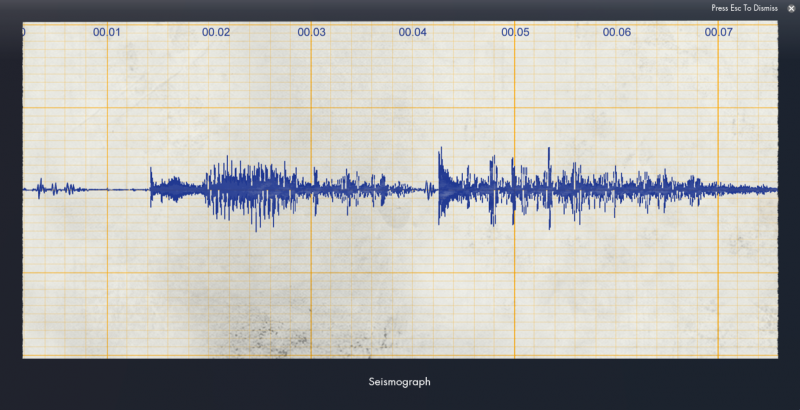This screenshot has height=410, width=800.
Task: Click the 00.03 time label
Action: tap(311, 32)
